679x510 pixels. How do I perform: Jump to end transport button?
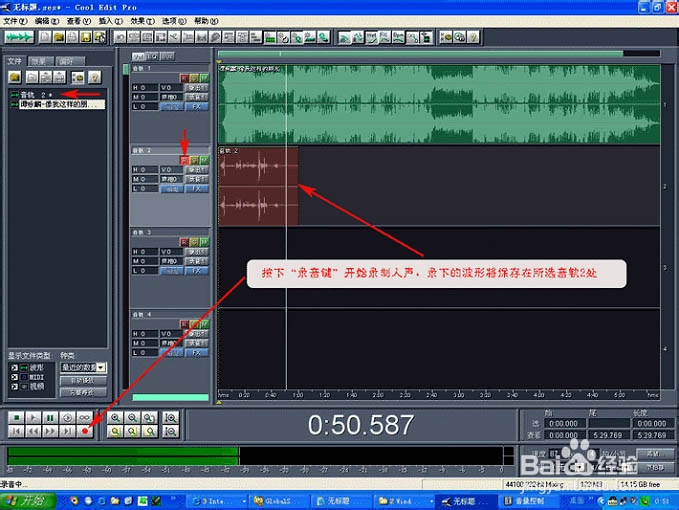coord(67,431)
